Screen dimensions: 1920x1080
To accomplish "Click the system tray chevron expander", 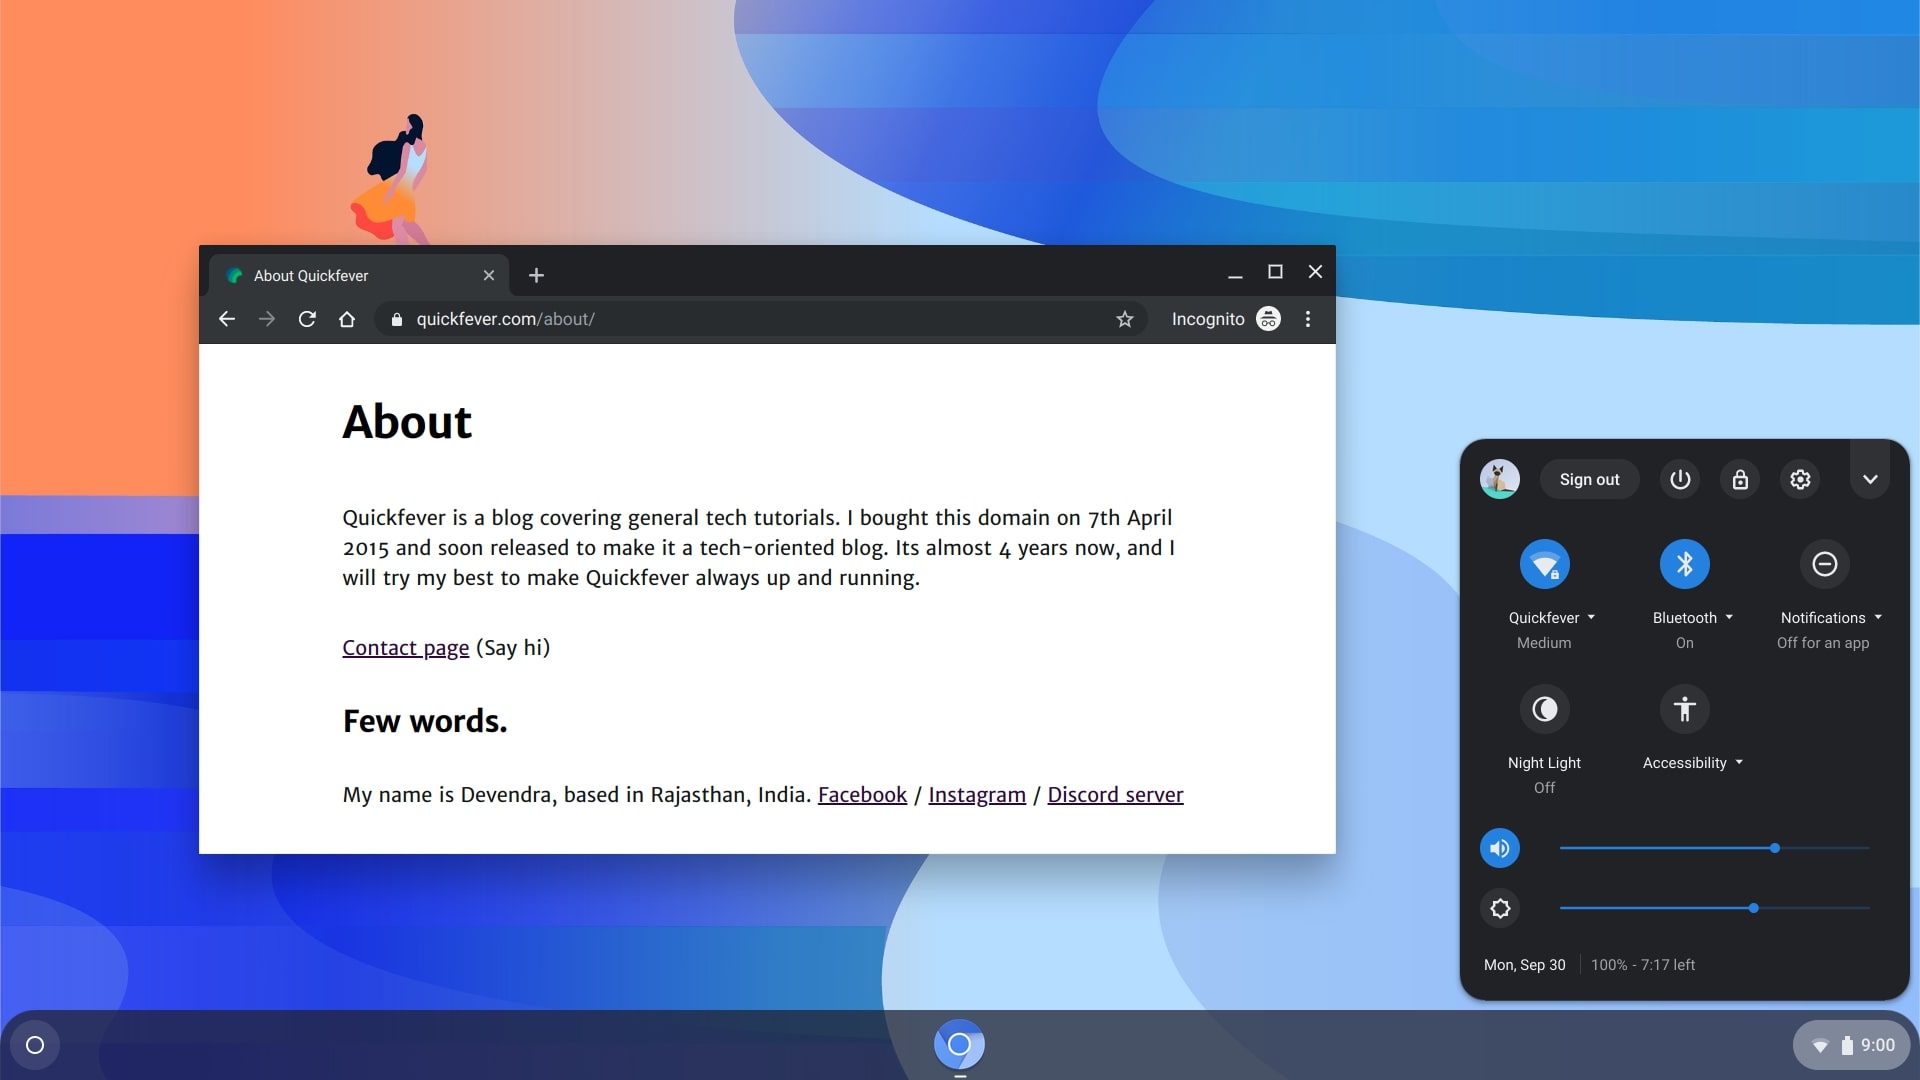I will (x=1871, y=479).
